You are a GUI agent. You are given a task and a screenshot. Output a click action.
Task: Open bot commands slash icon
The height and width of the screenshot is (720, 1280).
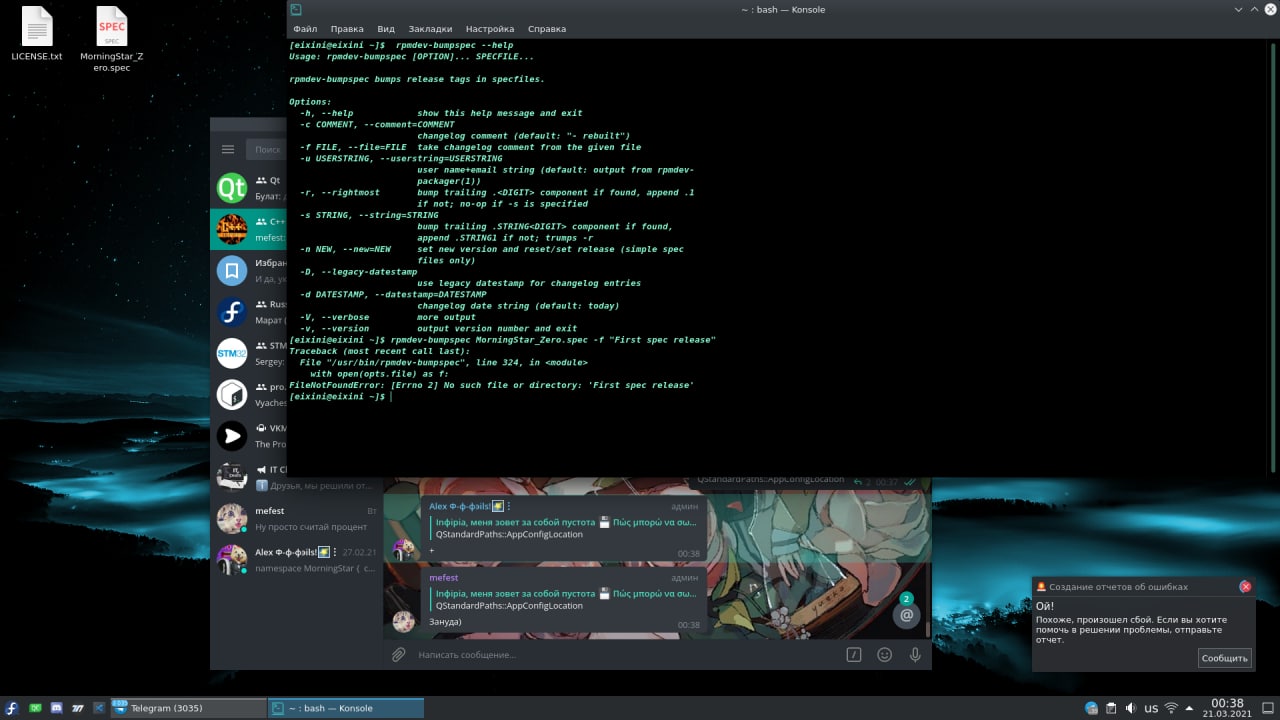point(854,655)
